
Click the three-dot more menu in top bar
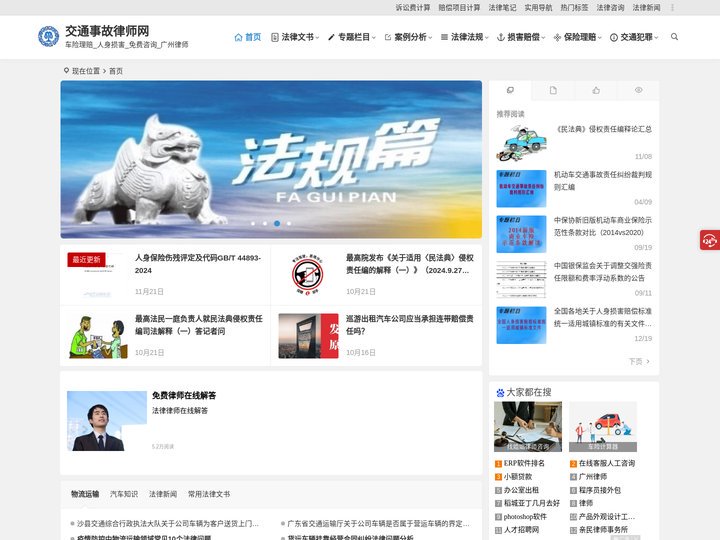click(x=672, y=7)
